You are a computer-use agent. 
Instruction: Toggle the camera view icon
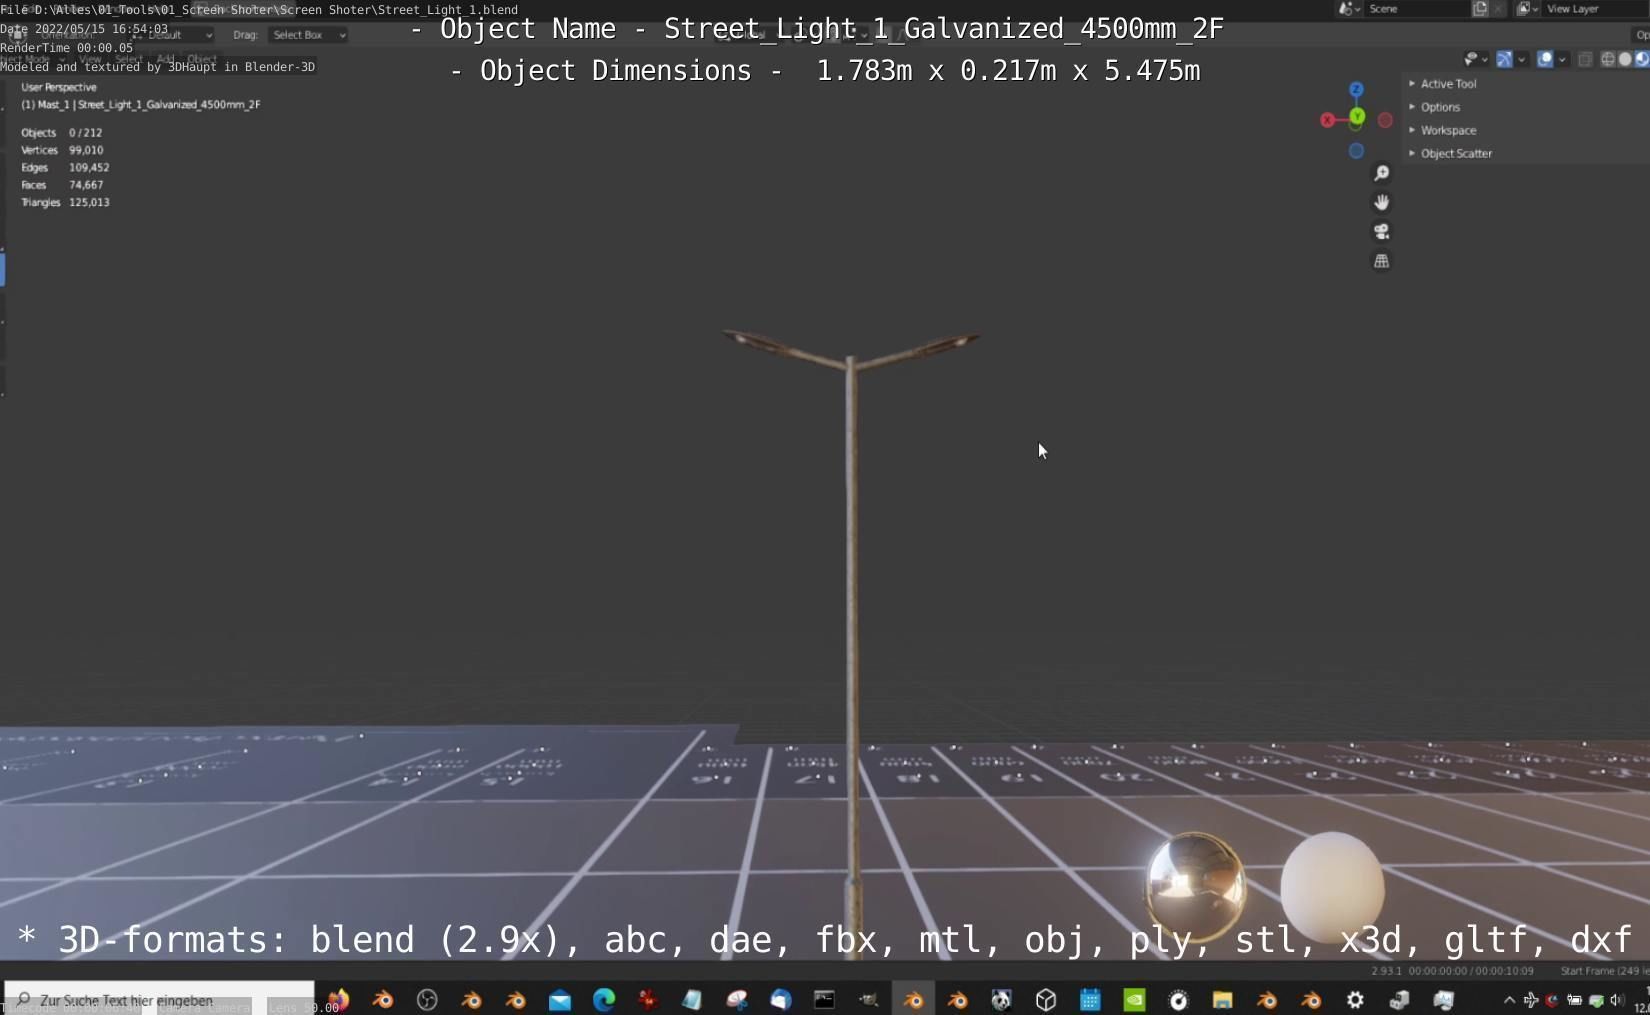(x=1381, y=231)
